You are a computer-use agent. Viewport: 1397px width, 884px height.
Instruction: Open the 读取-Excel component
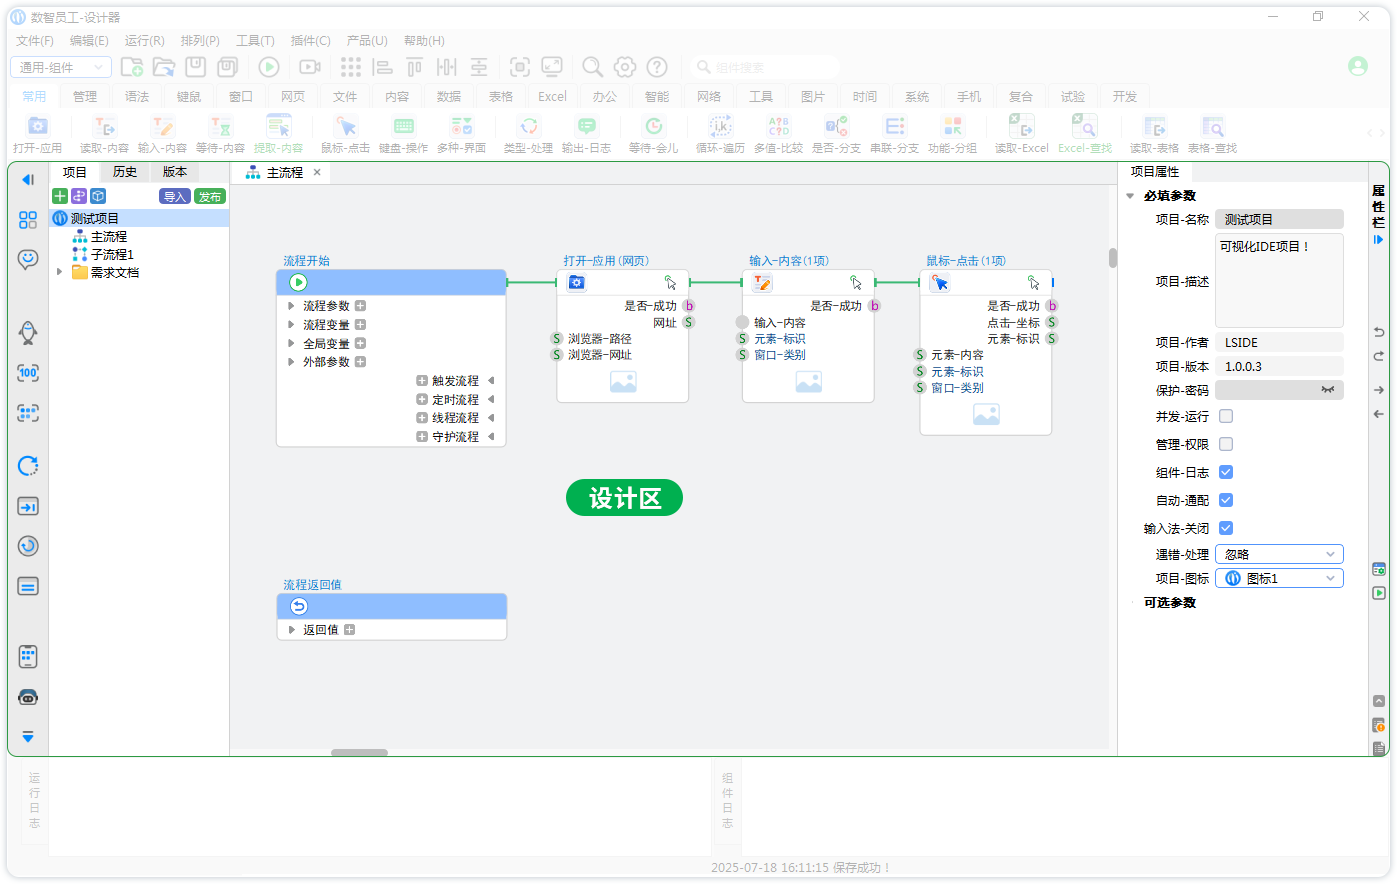click(x=1021, y=127)
